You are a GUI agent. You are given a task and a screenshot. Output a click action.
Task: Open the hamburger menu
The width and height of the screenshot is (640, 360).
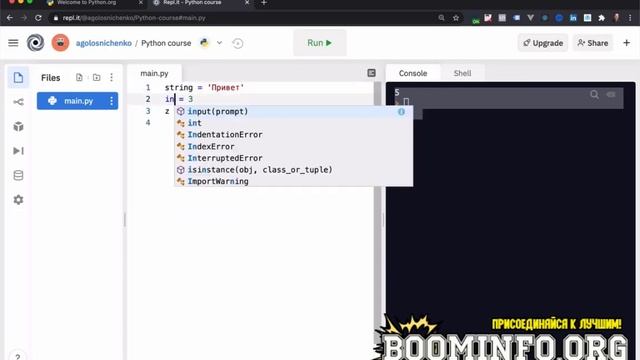[x=13, y=43]
